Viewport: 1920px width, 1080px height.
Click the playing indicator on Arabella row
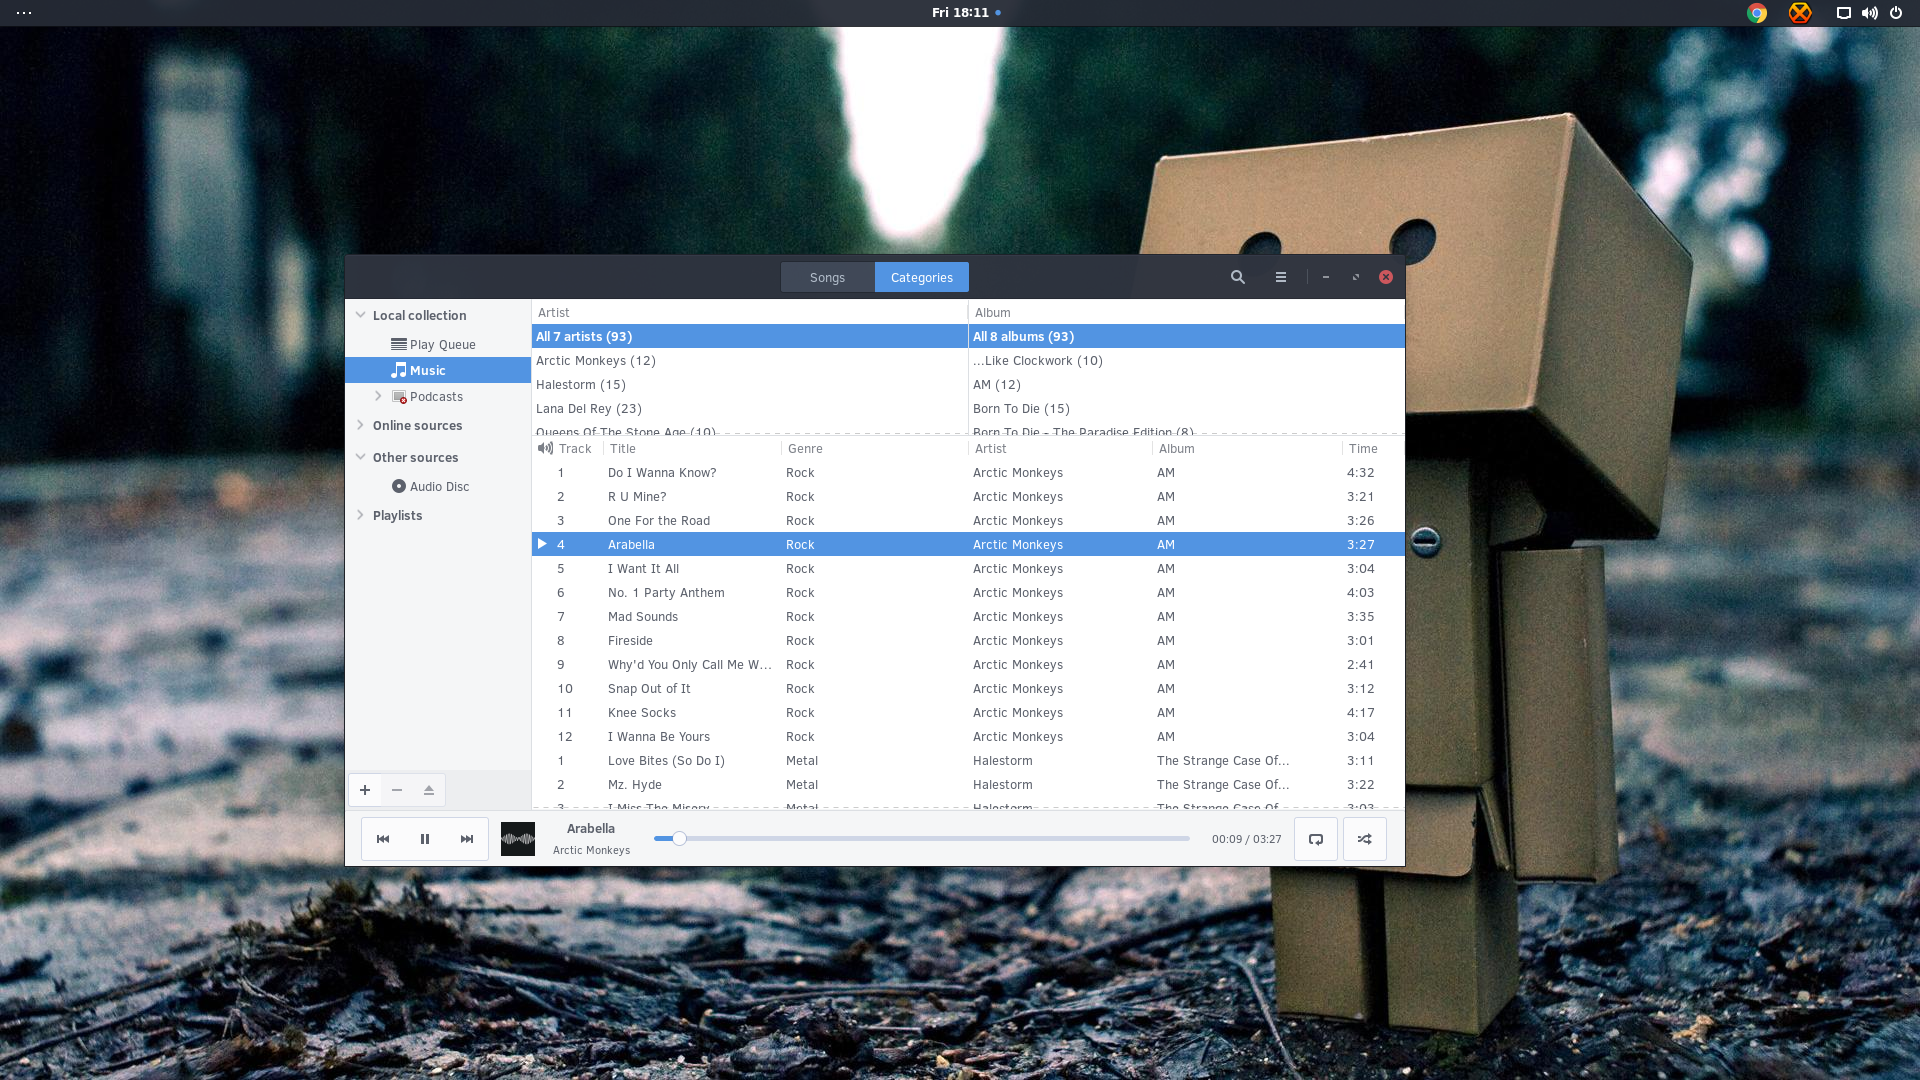click(542, 544)
